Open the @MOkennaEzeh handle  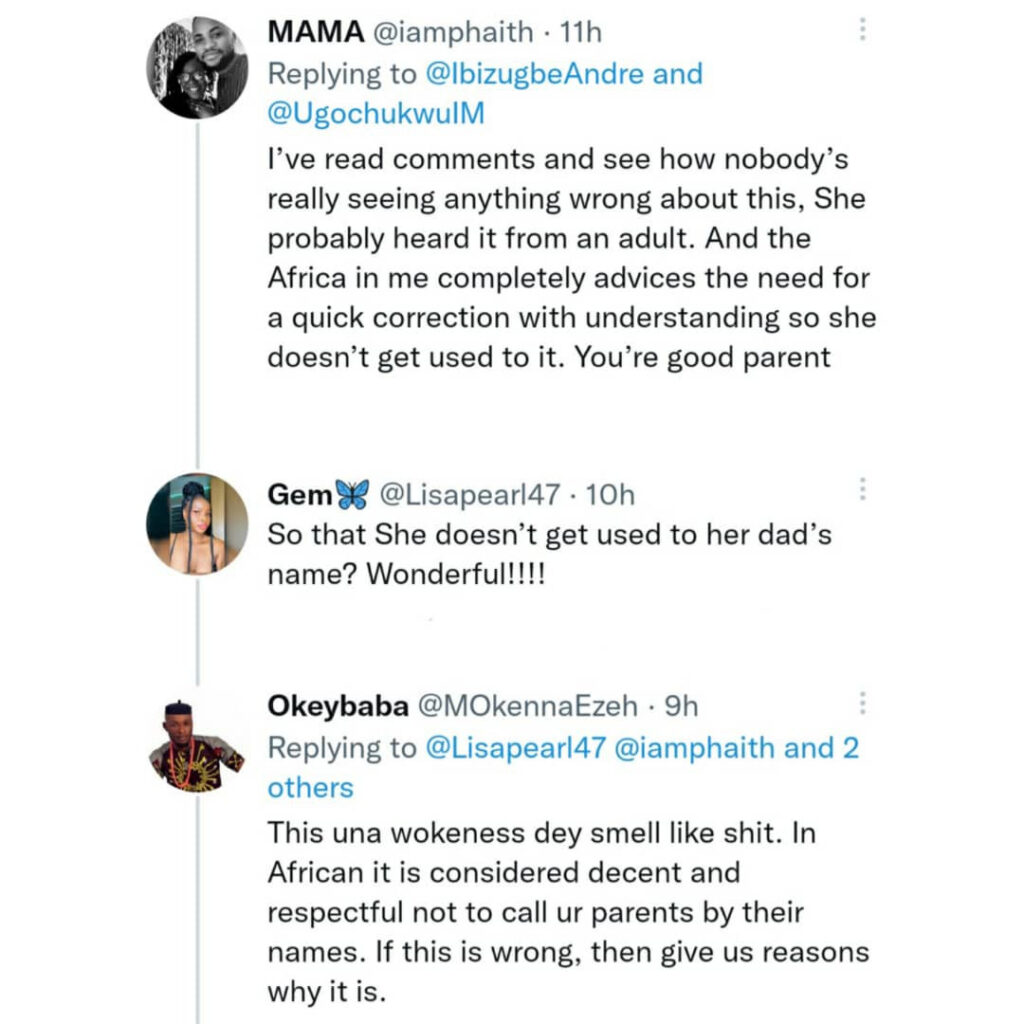click(528, 707)
